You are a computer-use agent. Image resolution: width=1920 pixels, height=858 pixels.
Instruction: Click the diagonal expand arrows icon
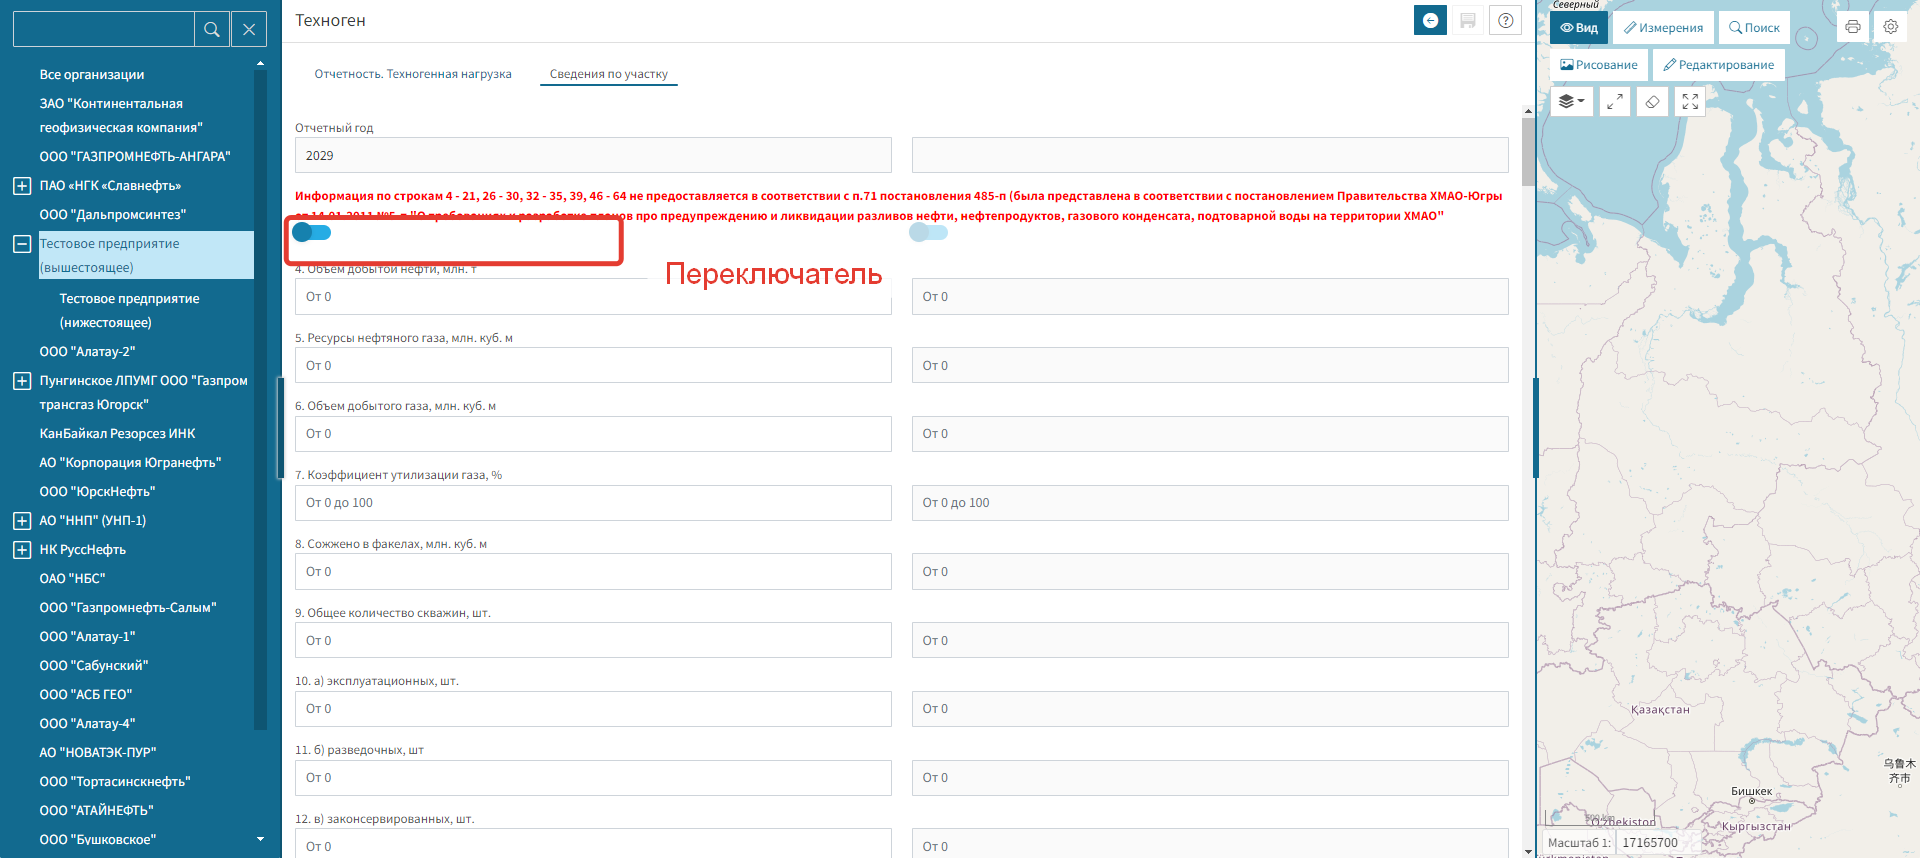click(x=1615, y=102)
